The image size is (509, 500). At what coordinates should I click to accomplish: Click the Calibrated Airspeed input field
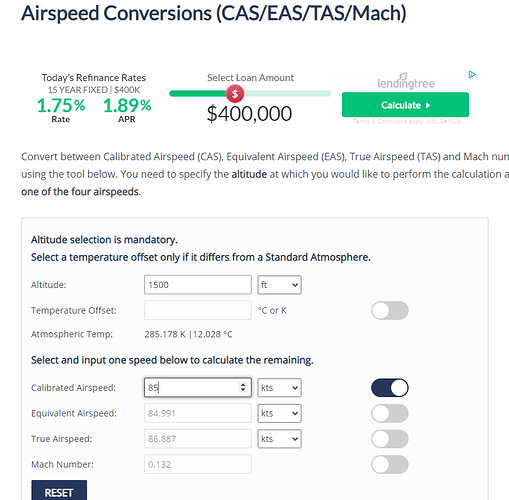pyautogui.click(x=198, y=387)
